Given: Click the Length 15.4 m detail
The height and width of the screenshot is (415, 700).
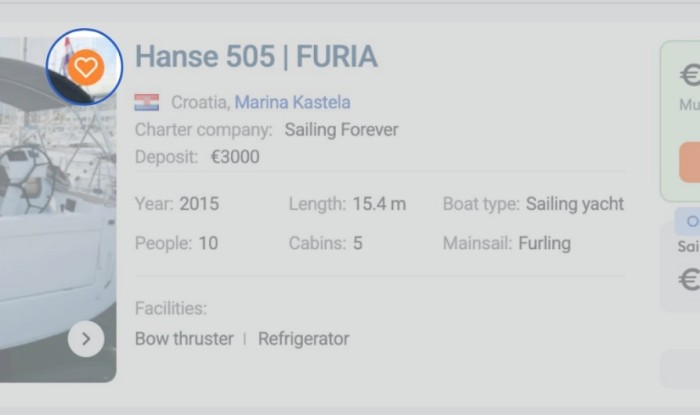Looking at the screenshot, I should pyautogui.click(x=379, y=204).
